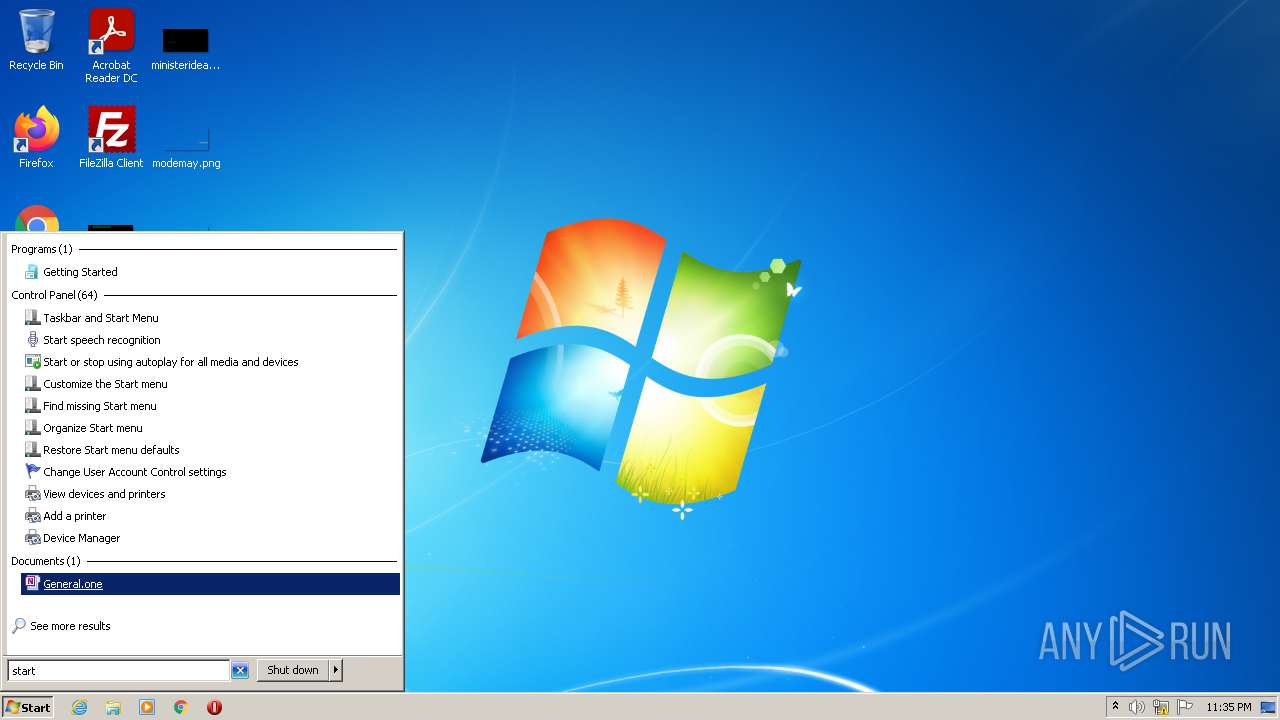Click the UAC flag icon in results
The image size is (1280, 720).
coord(32,472)
